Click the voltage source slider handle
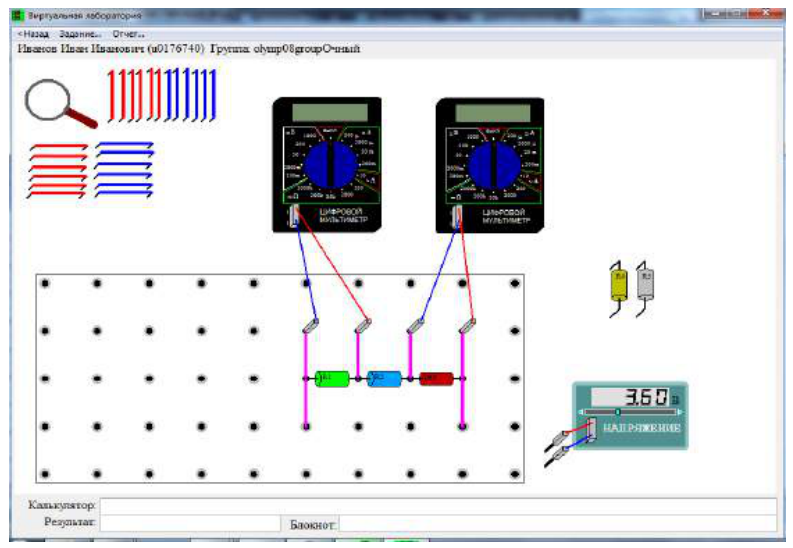The width and height of the screenshot is (793, 548). (618, 412)
